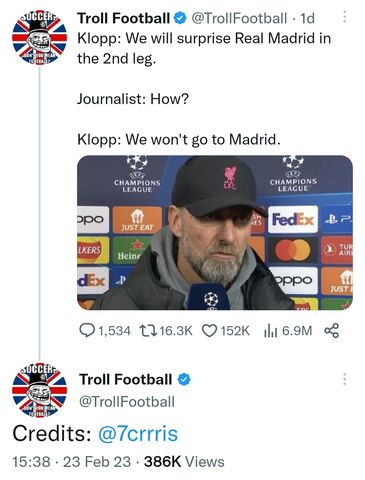
Task: Open the reply tweet's three-dot more menu
Action: point(345,379)
